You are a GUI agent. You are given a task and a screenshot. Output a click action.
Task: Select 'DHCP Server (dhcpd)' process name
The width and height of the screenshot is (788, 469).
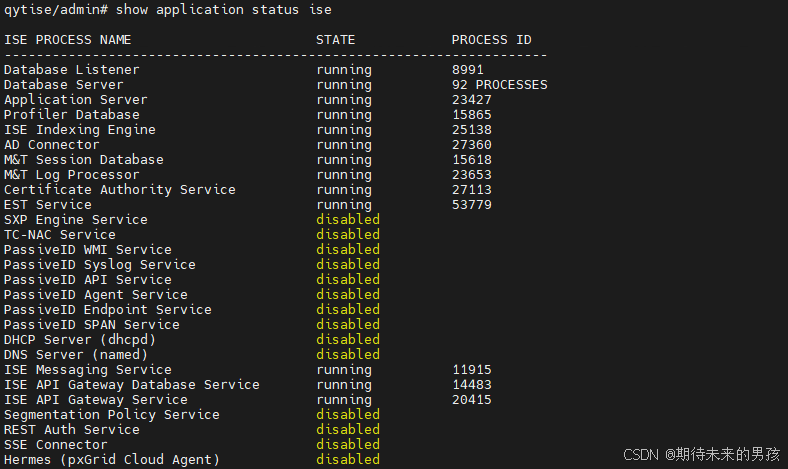pos(80,340)
